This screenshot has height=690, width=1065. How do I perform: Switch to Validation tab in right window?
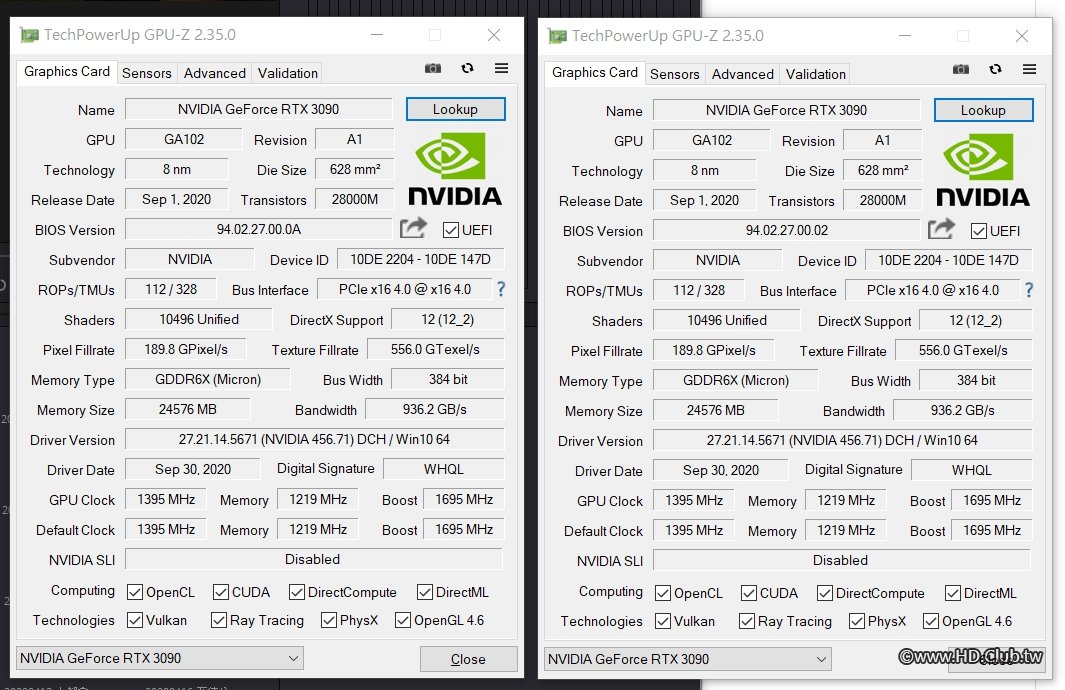click(816, 73)
